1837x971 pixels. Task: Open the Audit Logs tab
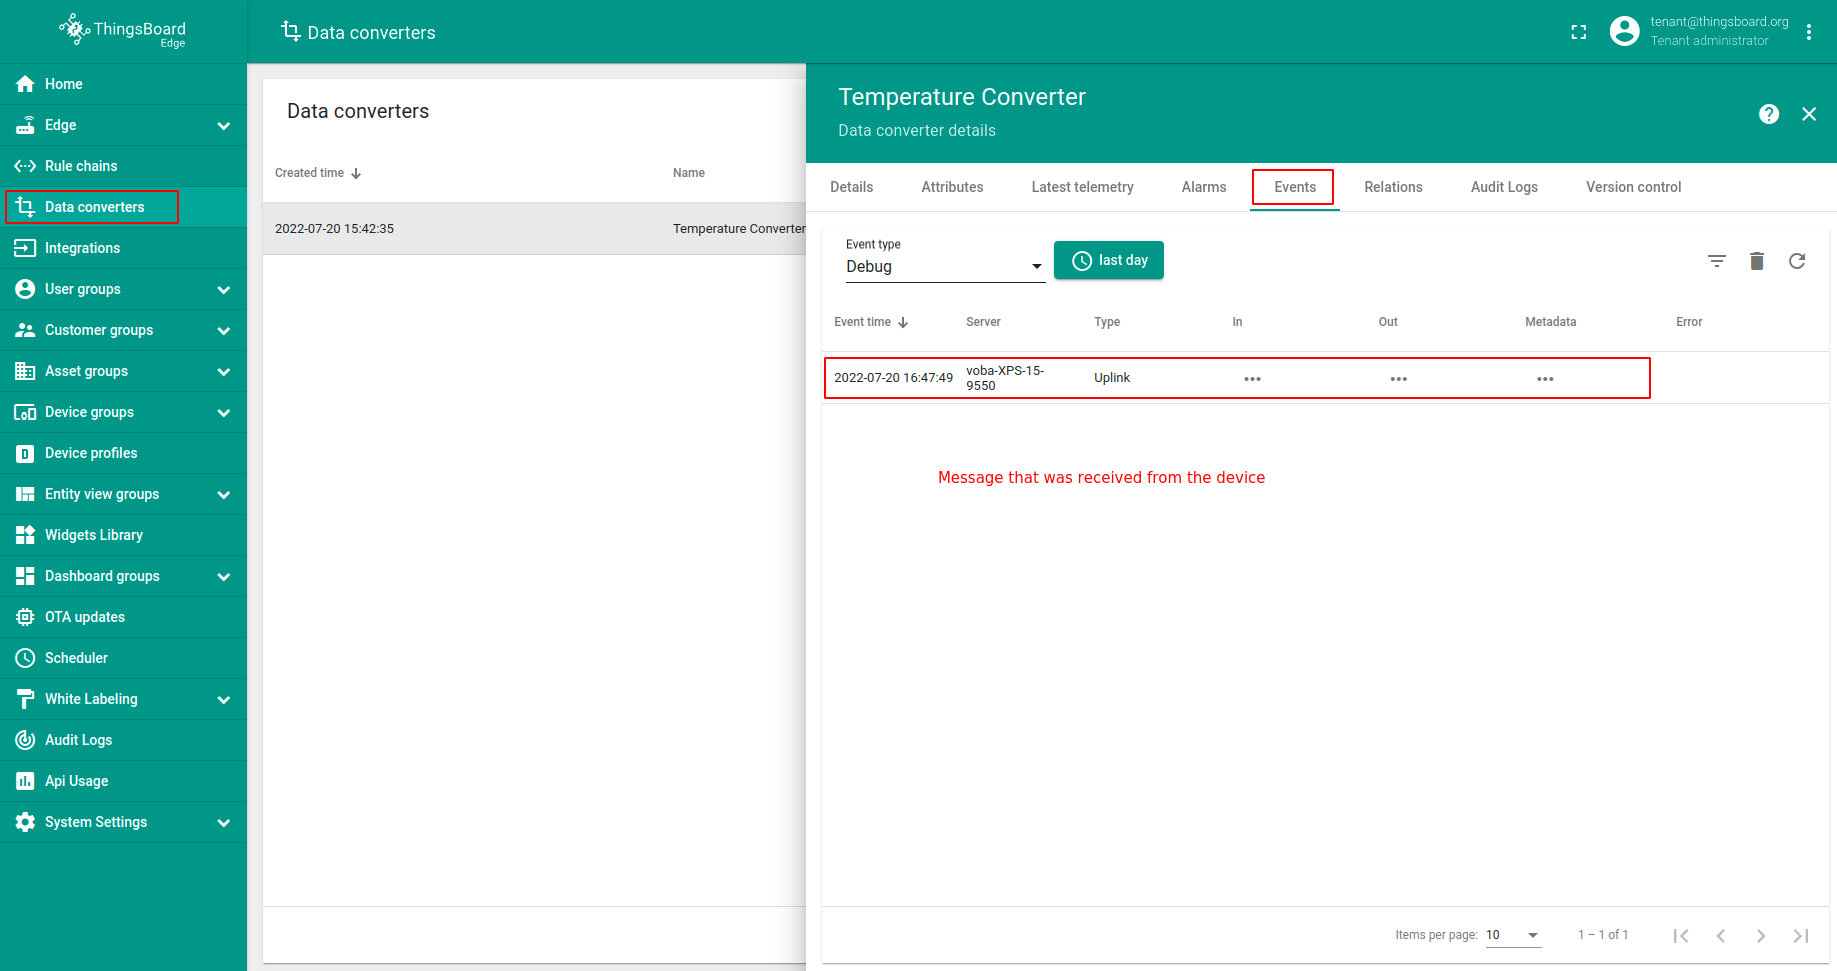tap(1504, 187)
